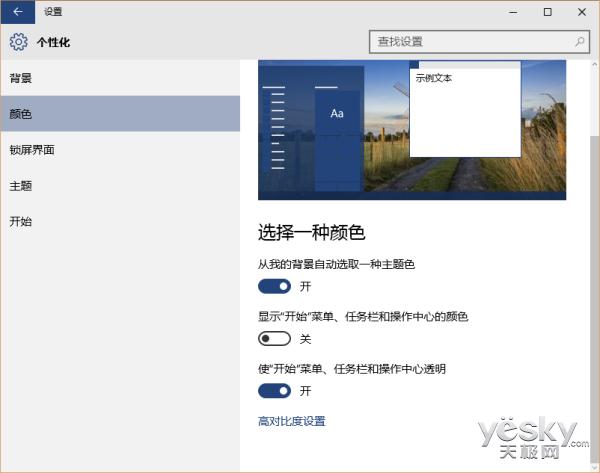Open the 高对比度设置 link

coord(291,421)
